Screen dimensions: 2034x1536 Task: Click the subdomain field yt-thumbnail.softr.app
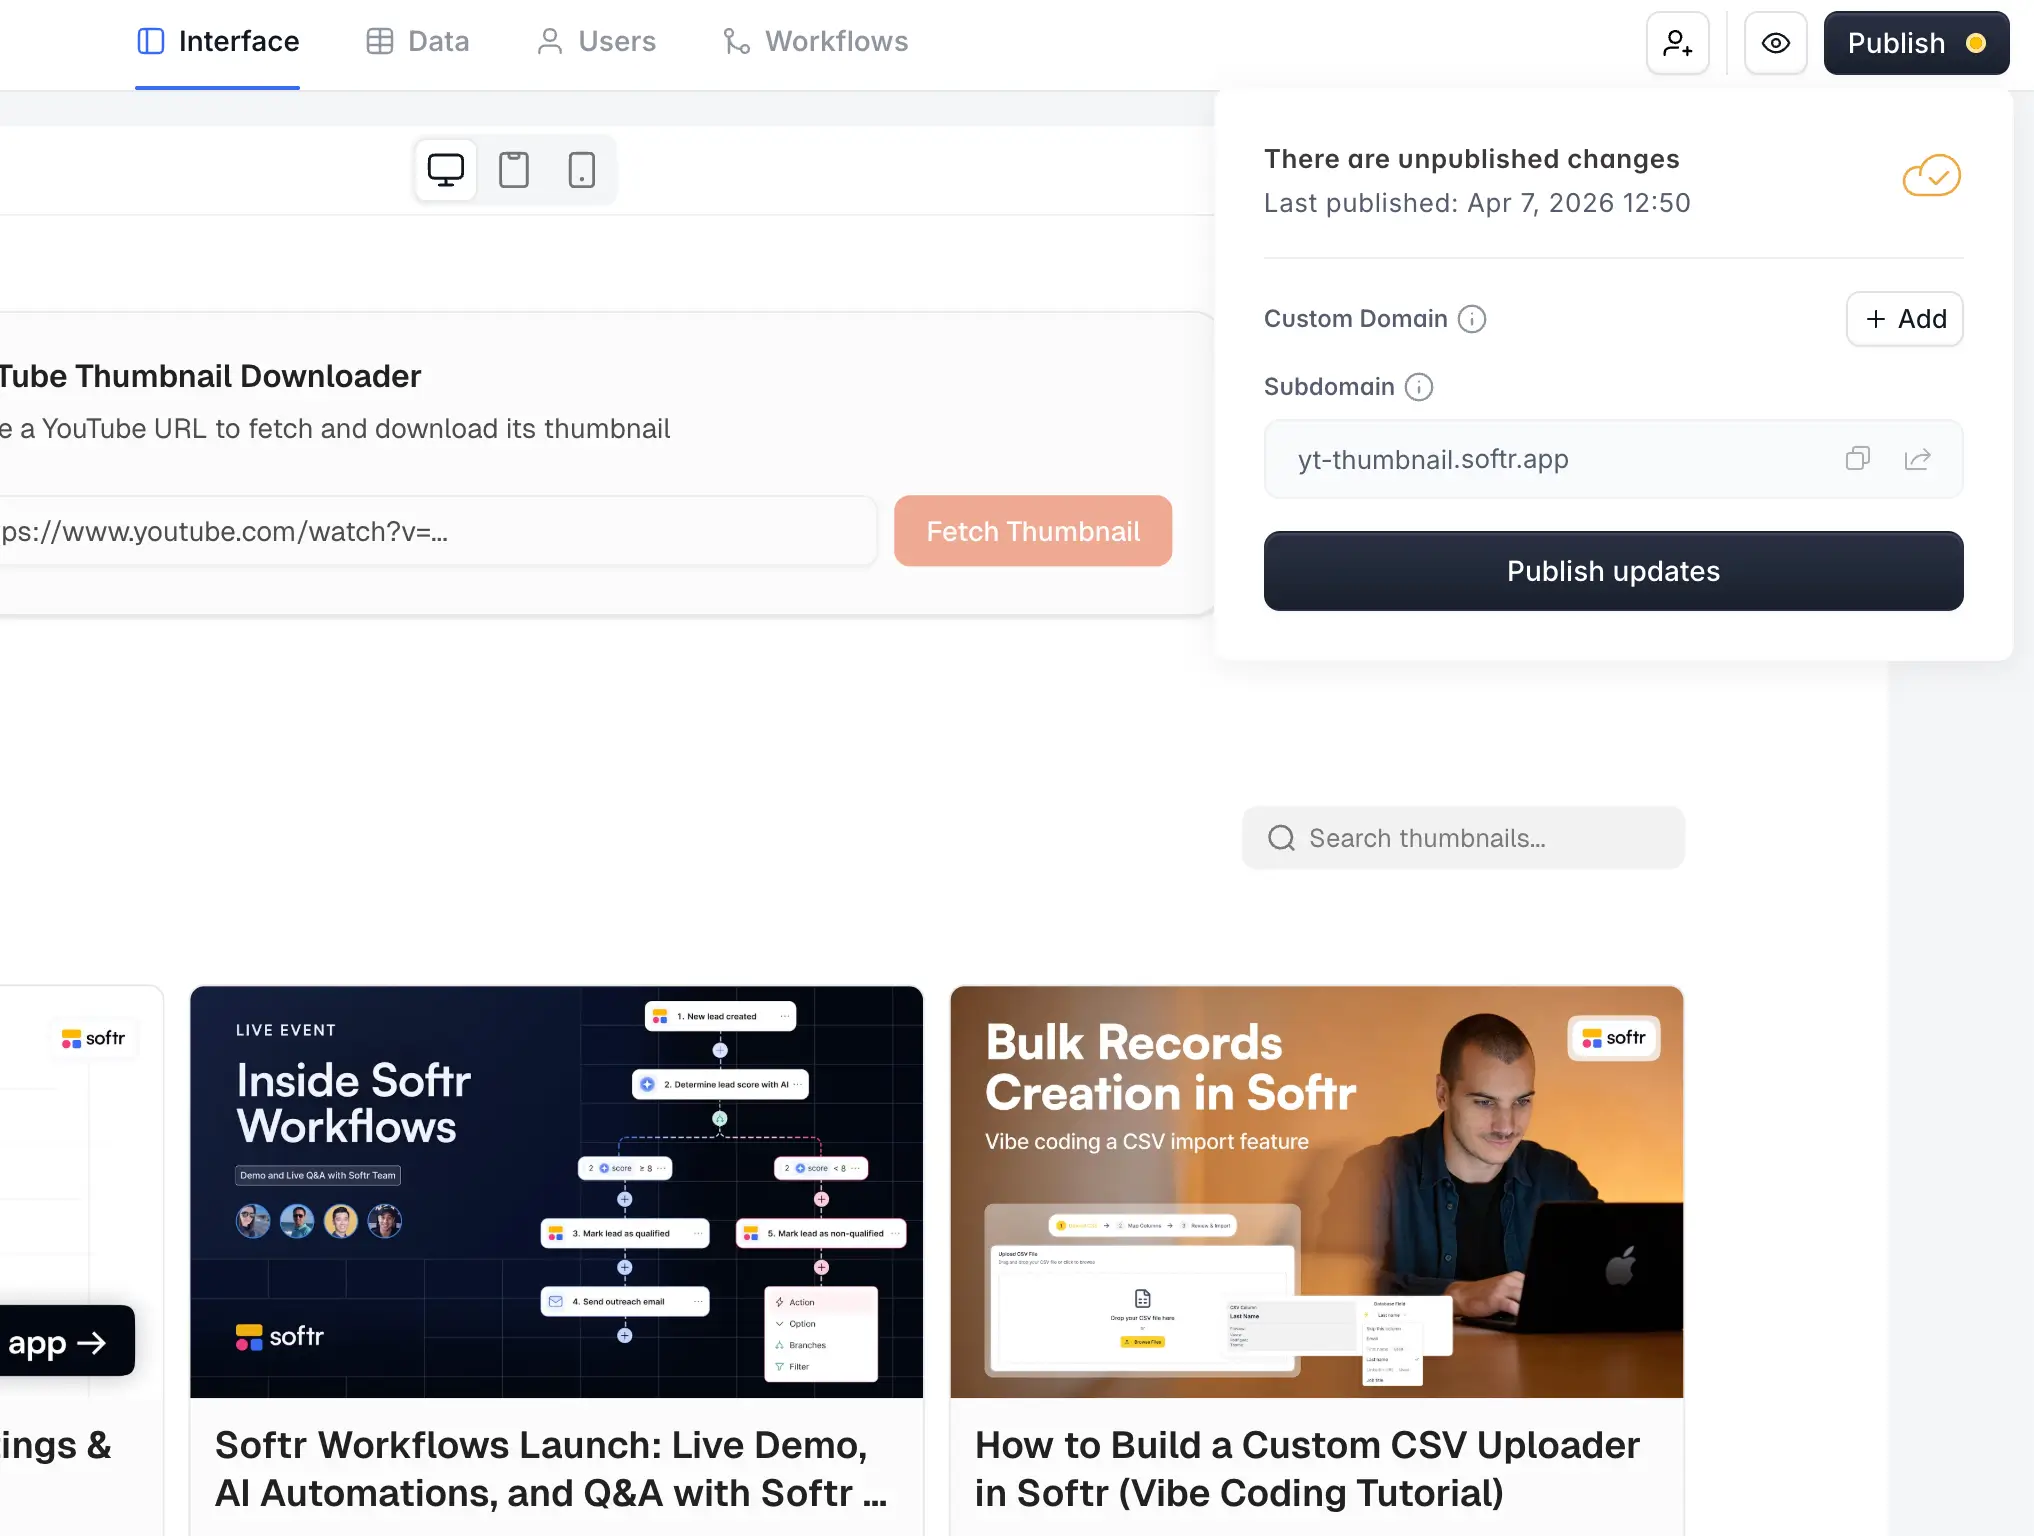[x=1613, y=459]
